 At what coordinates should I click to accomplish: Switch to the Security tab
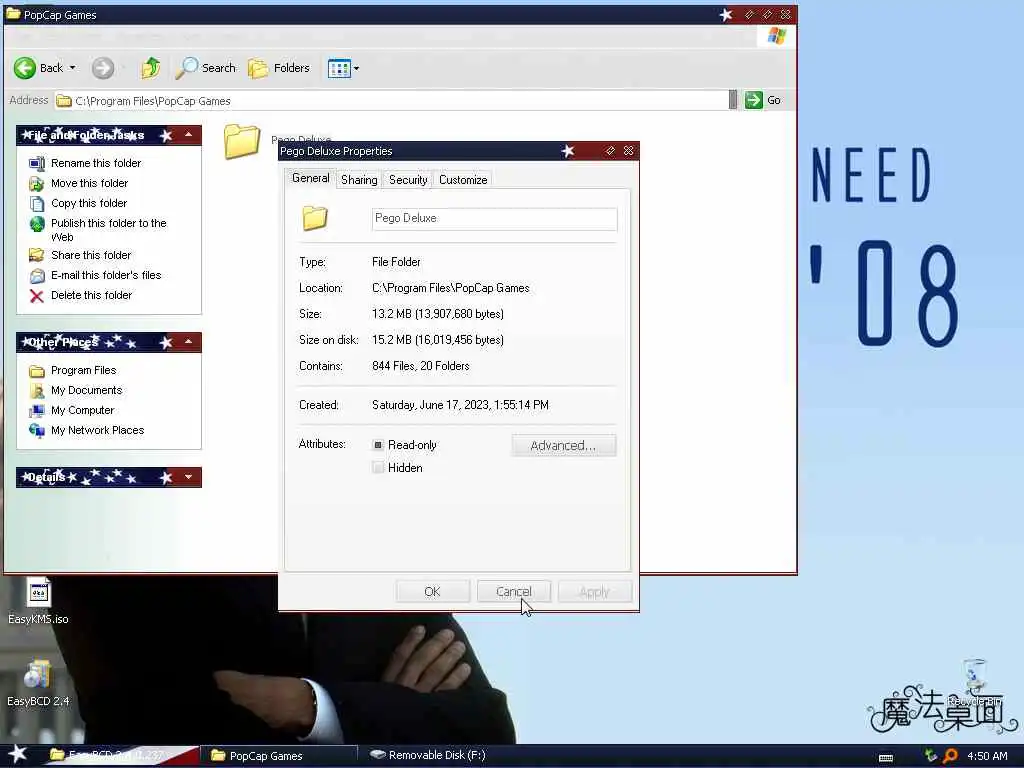tap(408, 180)
